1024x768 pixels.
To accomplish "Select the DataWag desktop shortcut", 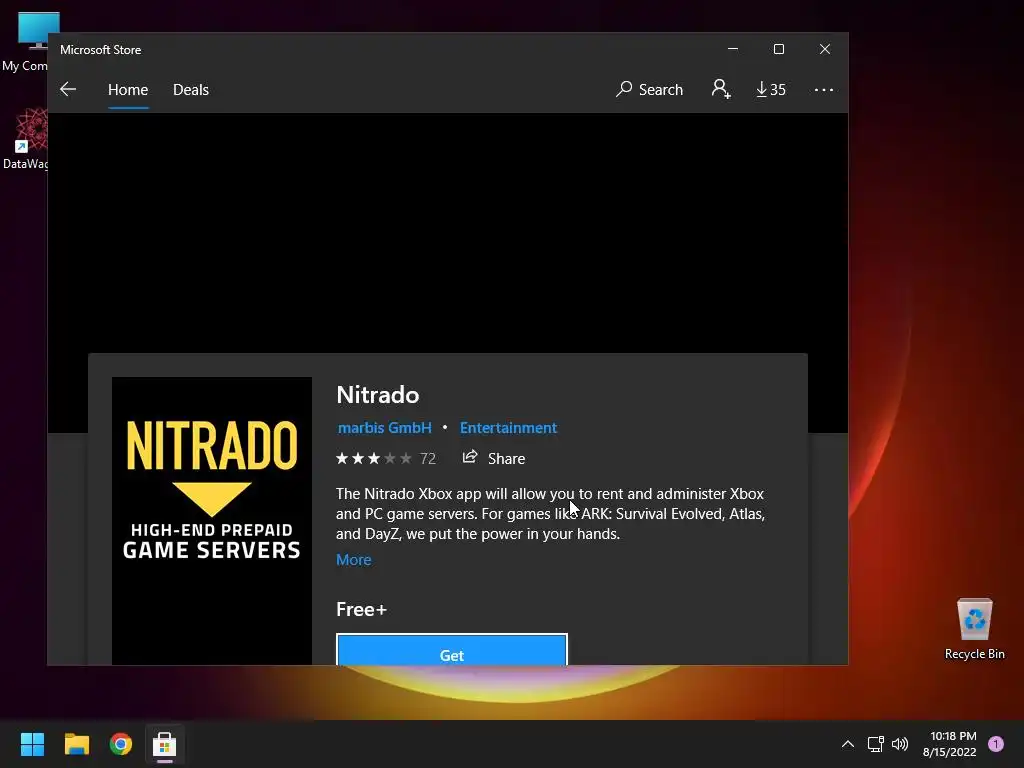I will point(25,139).
